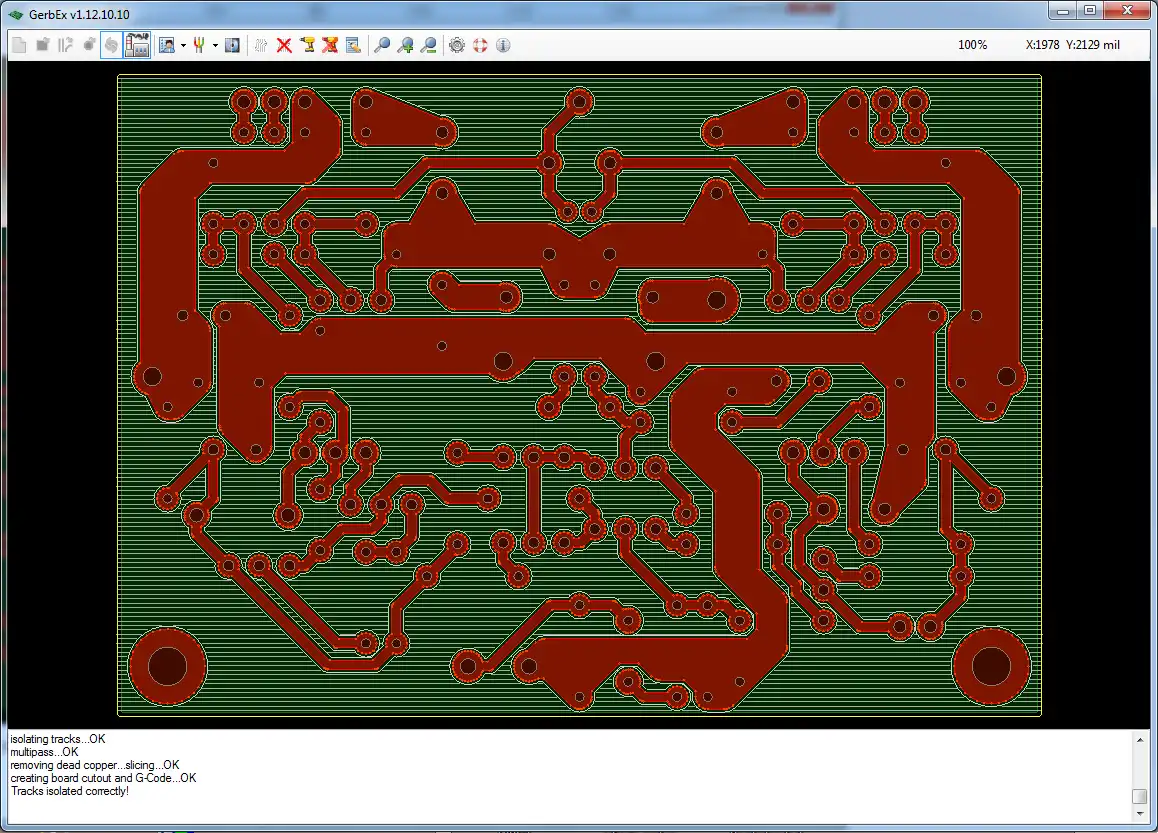This screenshot has width=1158, height=833.
Task: Click the log panel scrollbar up arrow
Action: tap(1140, 739)
